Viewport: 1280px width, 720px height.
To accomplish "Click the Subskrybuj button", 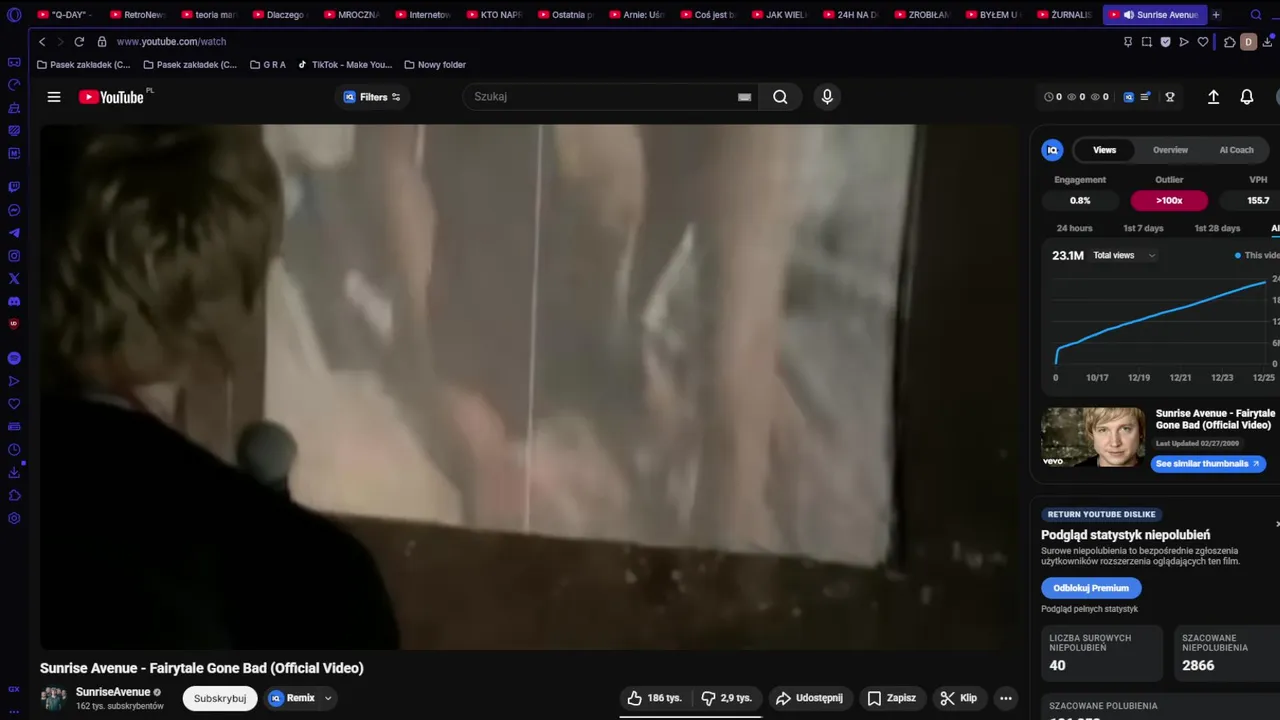I will [x=220, y=698].
